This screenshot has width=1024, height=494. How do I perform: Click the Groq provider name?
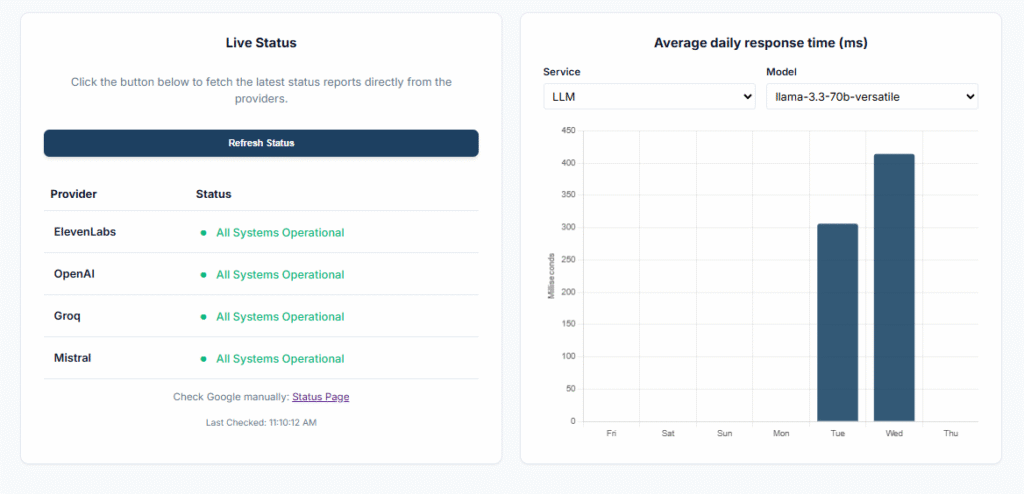(x=67, y=316)
